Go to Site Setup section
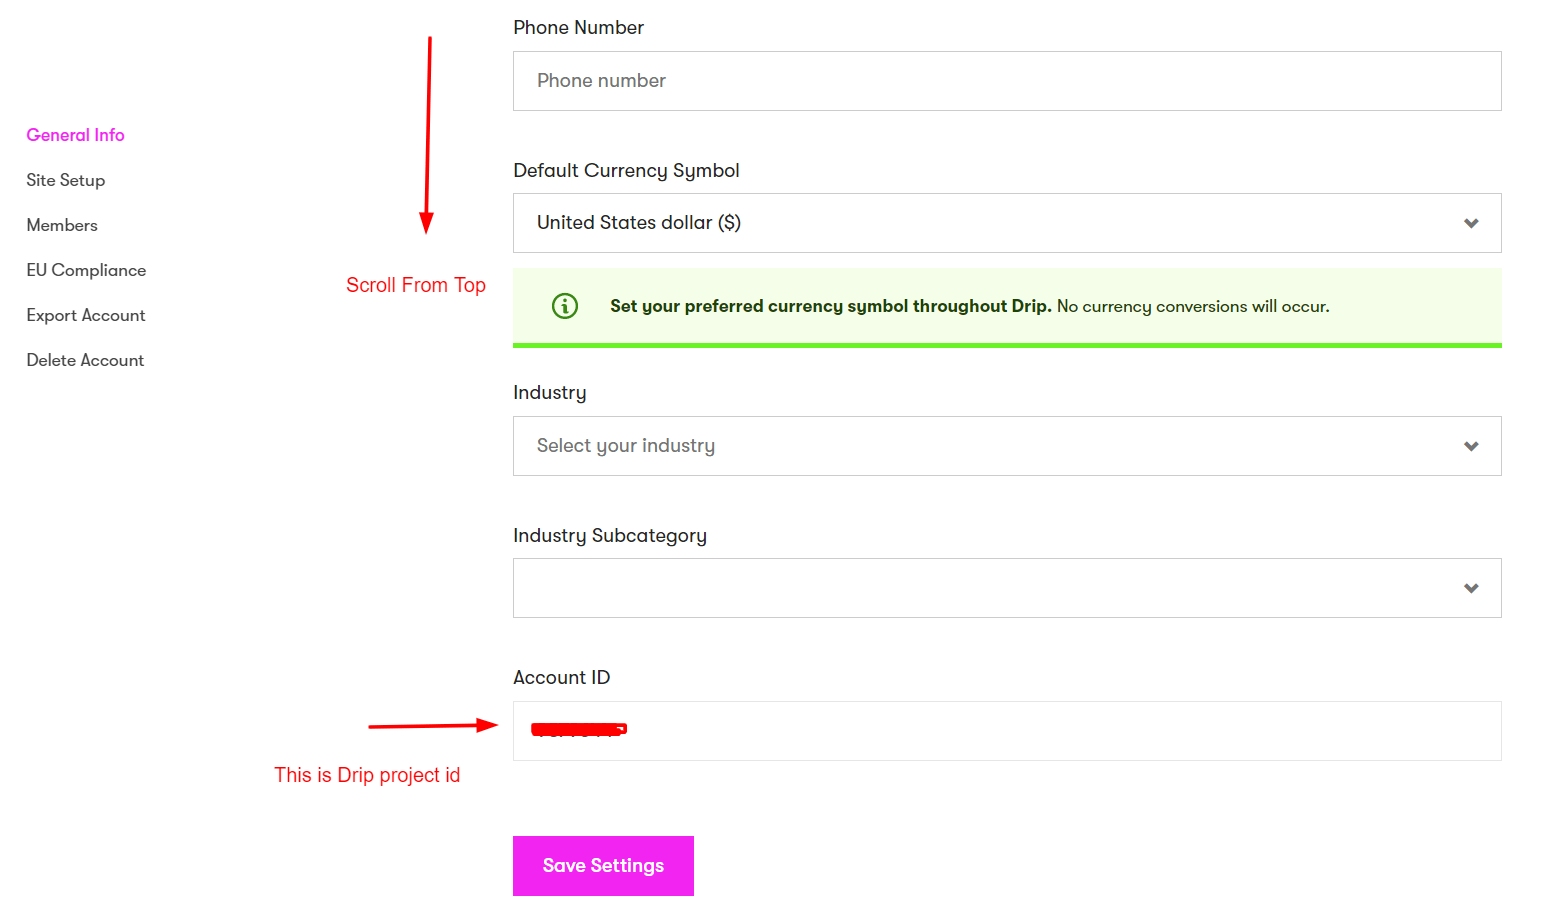The width and height of the screenshot is (1546, 912). pyautogui.click(x=66, y=180)
